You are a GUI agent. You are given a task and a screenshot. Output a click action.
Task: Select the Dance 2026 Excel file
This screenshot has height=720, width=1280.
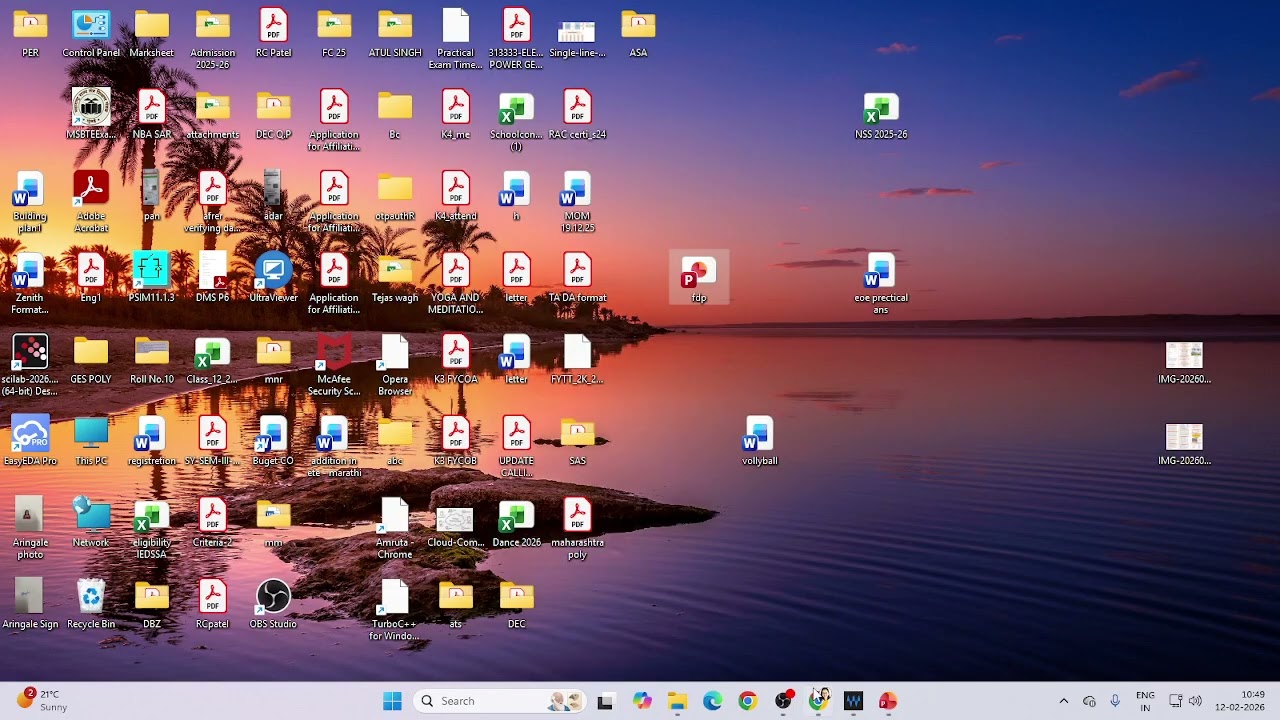516,523
